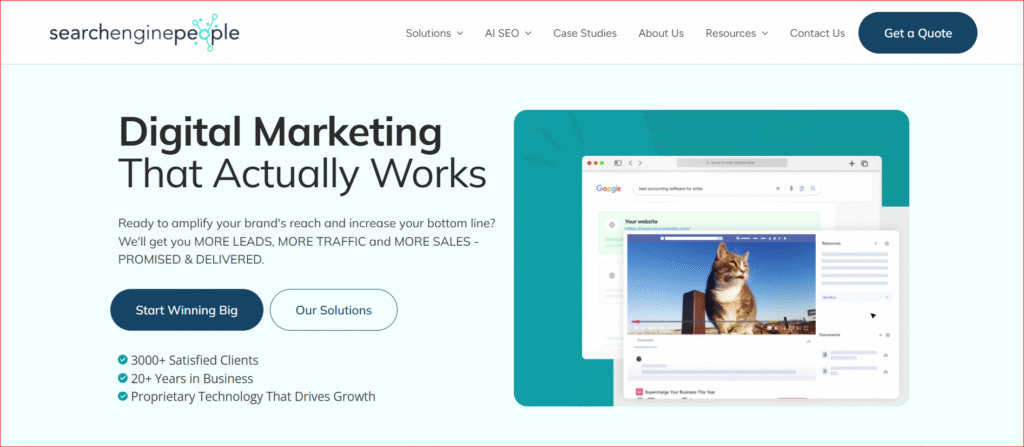Expand the Solutions dropdown menu
Viewport: 1024px width, 447px height.
tap(434, 33)
